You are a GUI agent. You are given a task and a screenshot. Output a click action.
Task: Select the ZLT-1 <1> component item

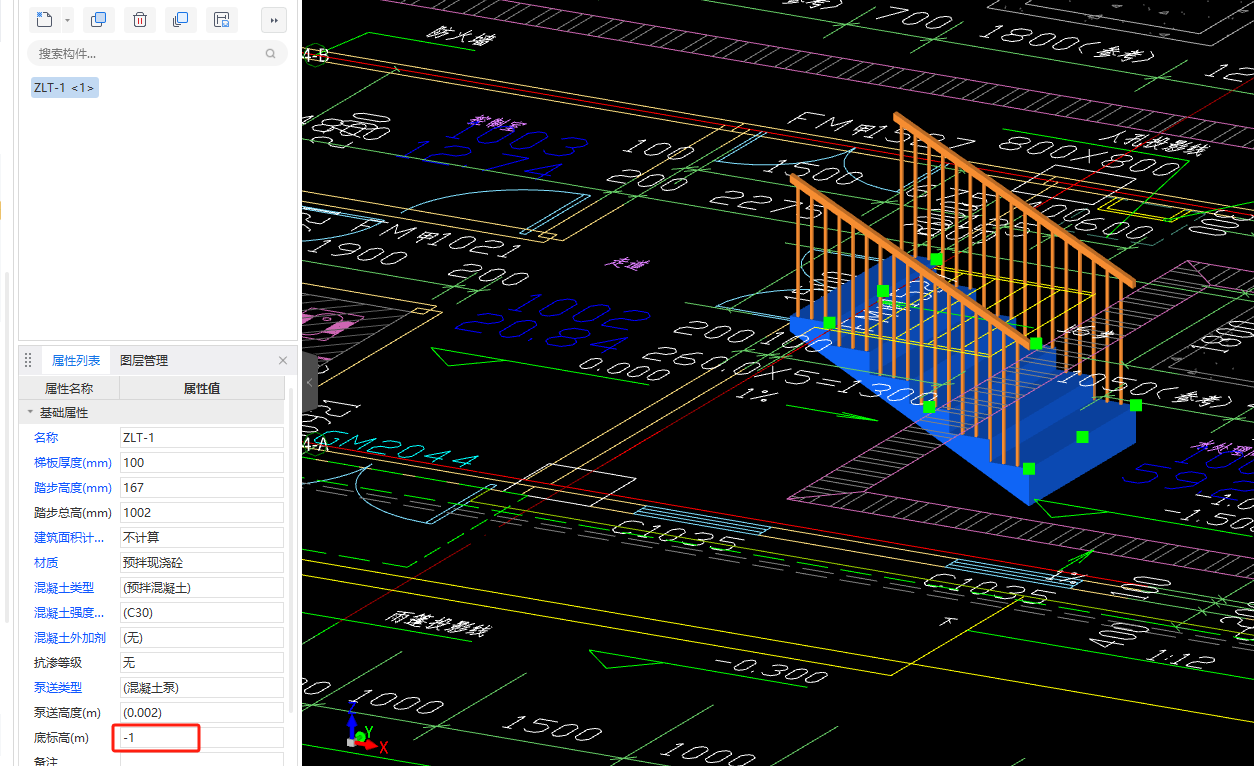click(x=64, y=88)
